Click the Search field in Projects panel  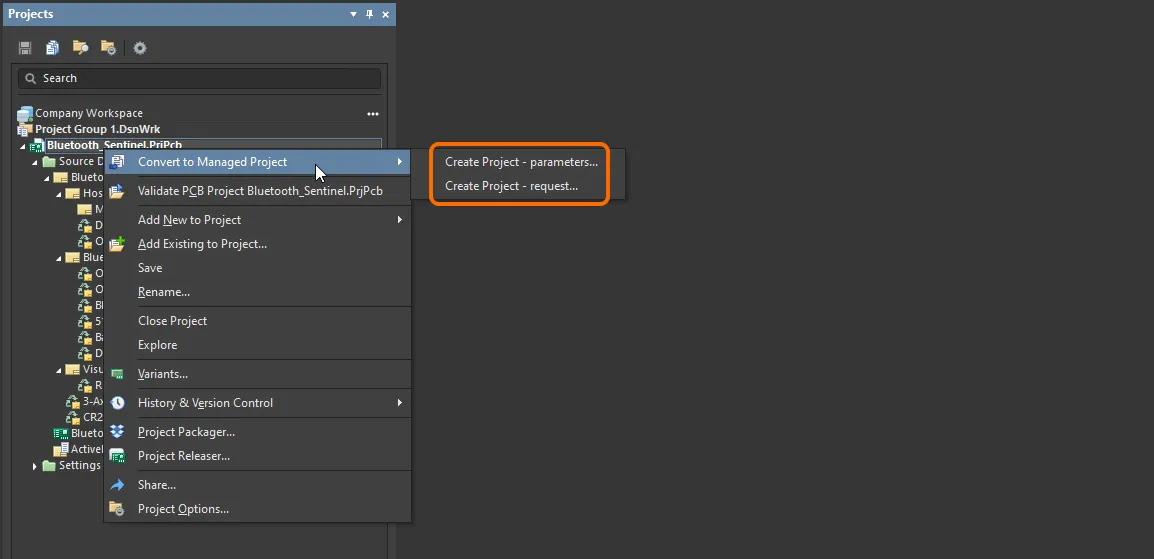[x=199, y=78]
